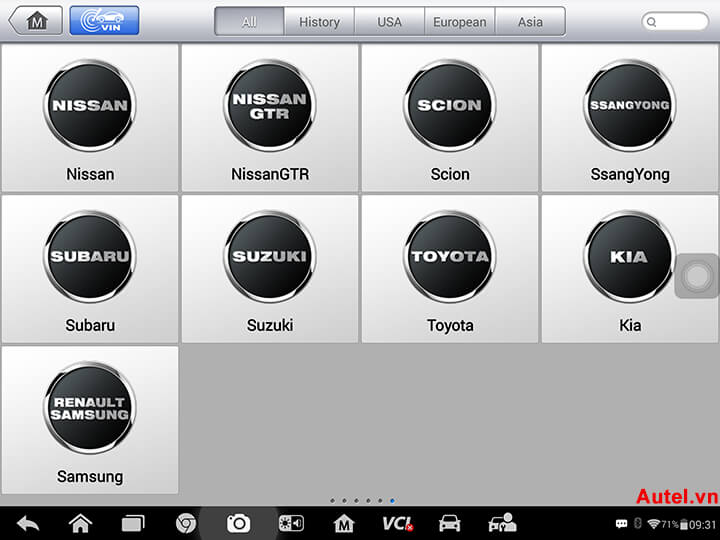Tap the 09:31 clock
Image resolution: width=720 pixels, height=540 pixels.
[703, 524]
